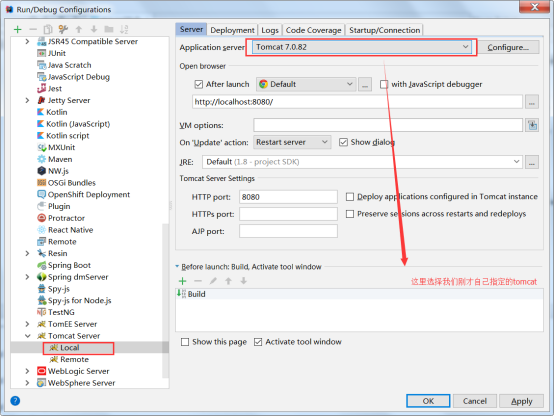Click the Apply button
This screenshot has width=554, height=416.
[x=521, y=401]
